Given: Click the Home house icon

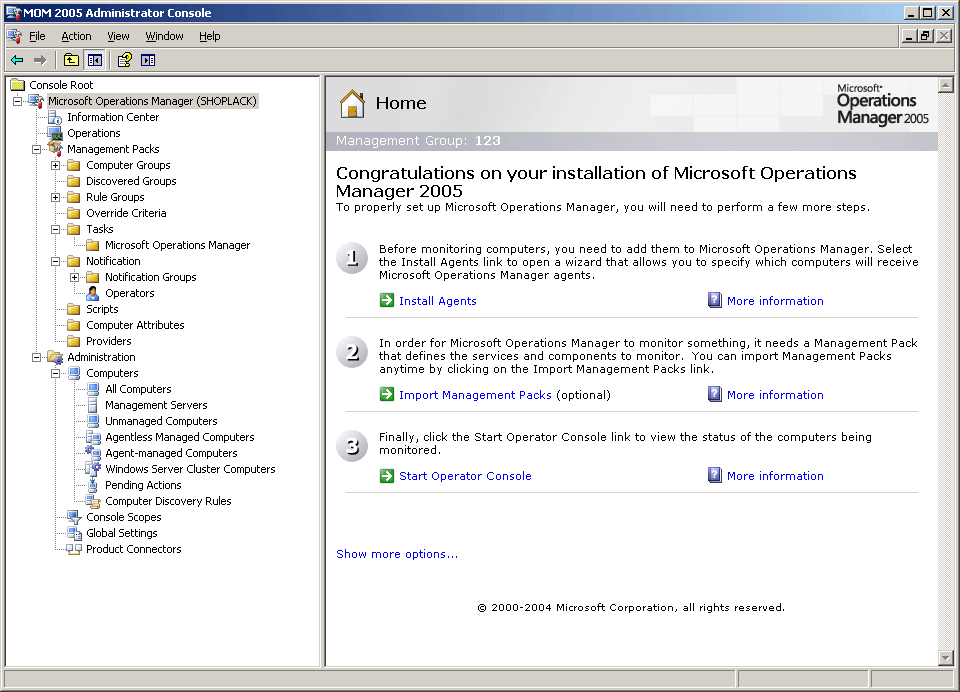Looking at the screenshot, I should pyautogui.click(x=352, y=103).
